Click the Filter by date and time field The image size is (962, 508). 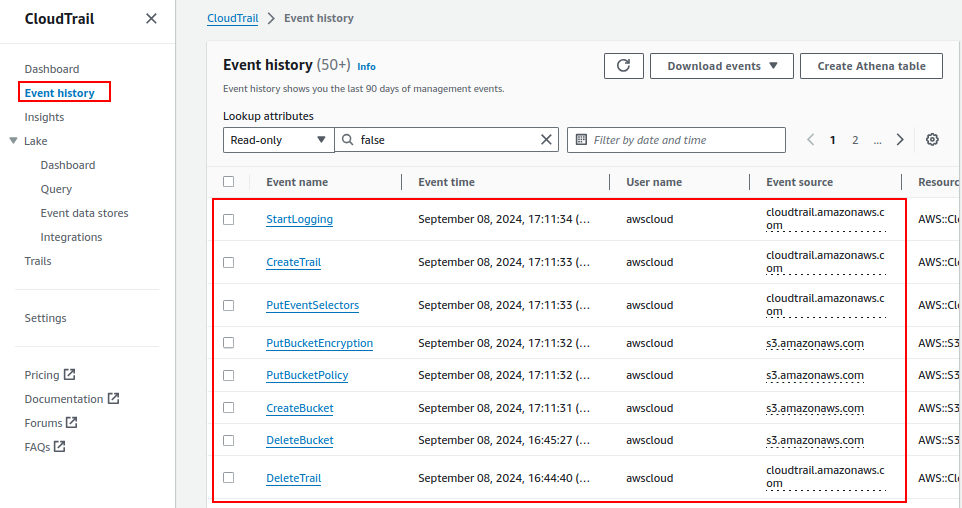pyautogui.click(x=661, y=140)
